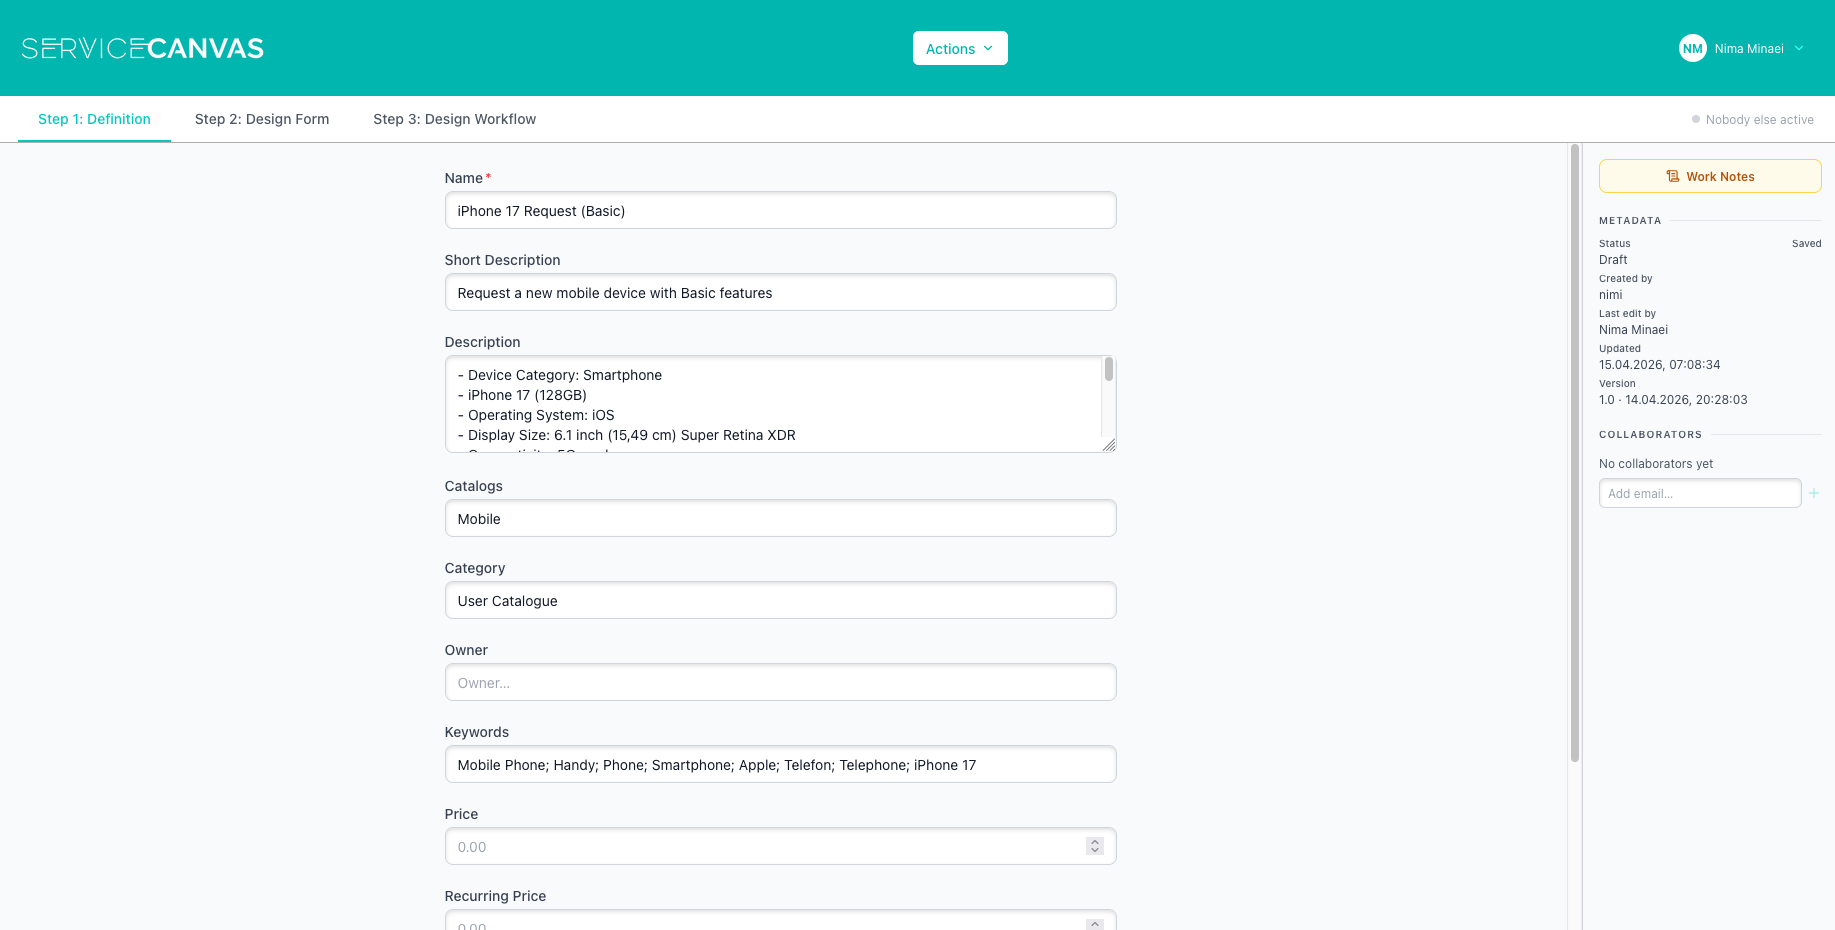Focus the Name input field
Screen dimensions: 1835x930
coord(780,211)
